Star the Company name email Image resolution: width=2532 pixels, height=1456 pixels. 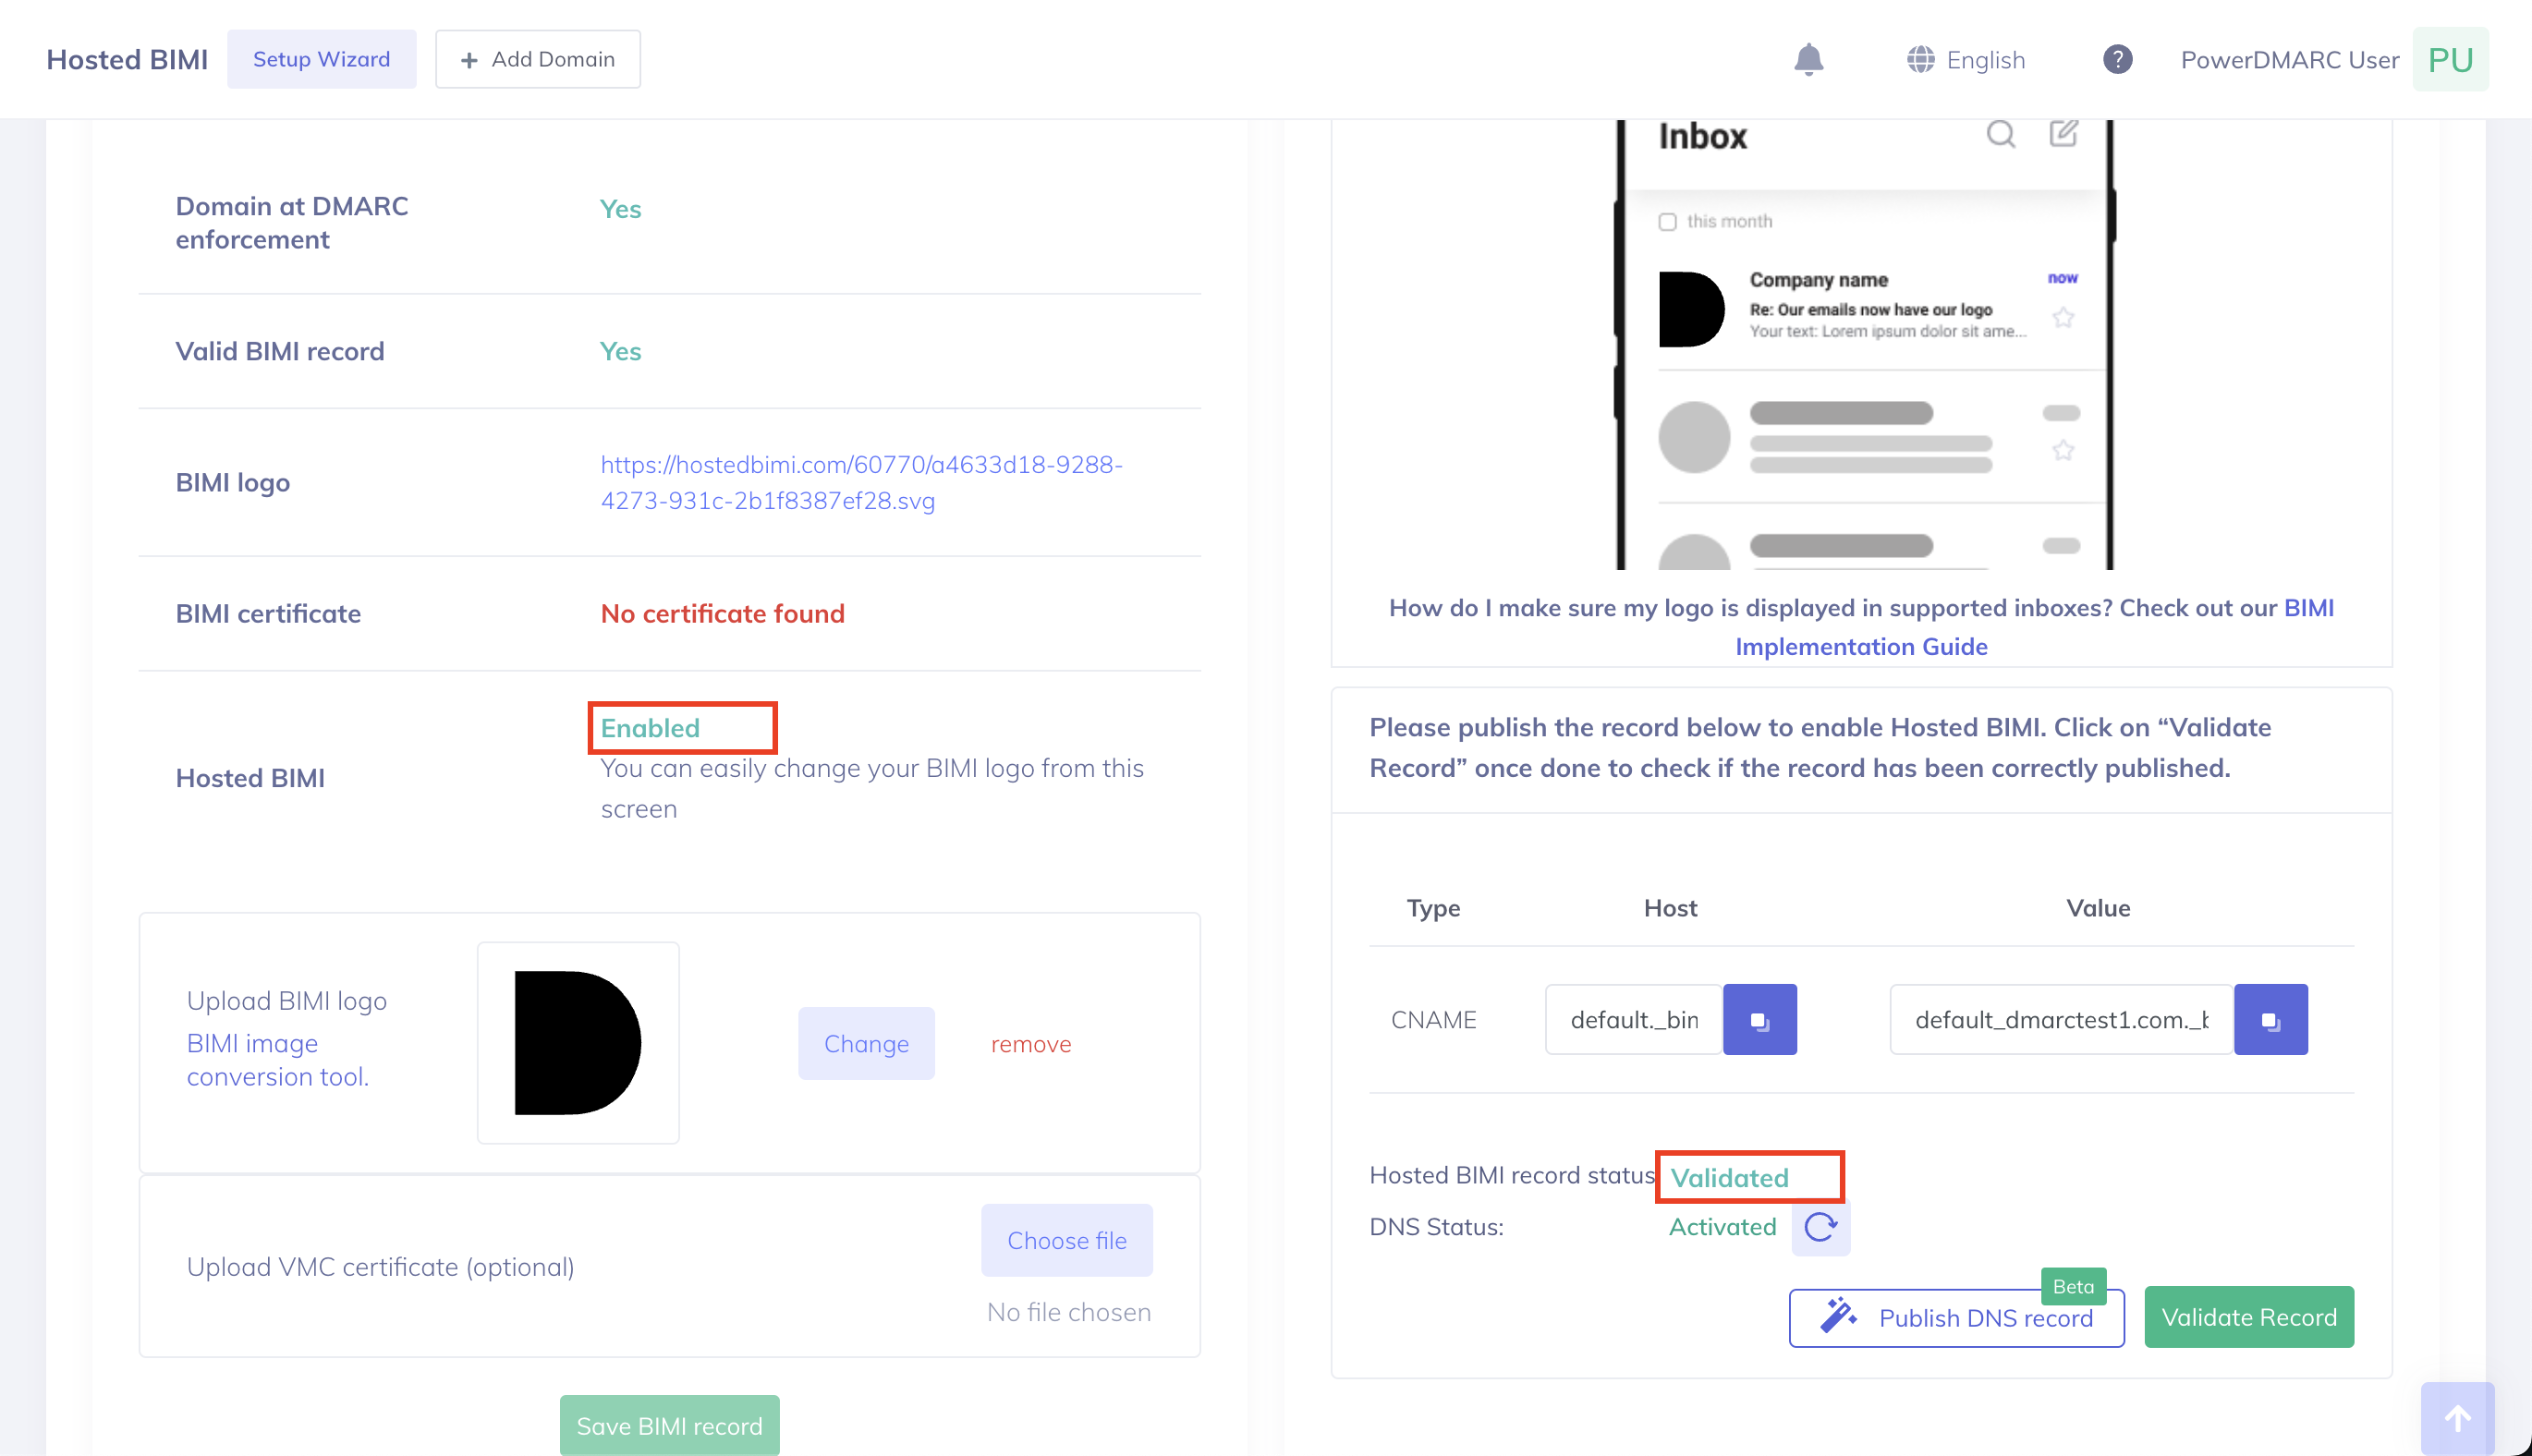pyautogui.click(x=2062, y=318)
